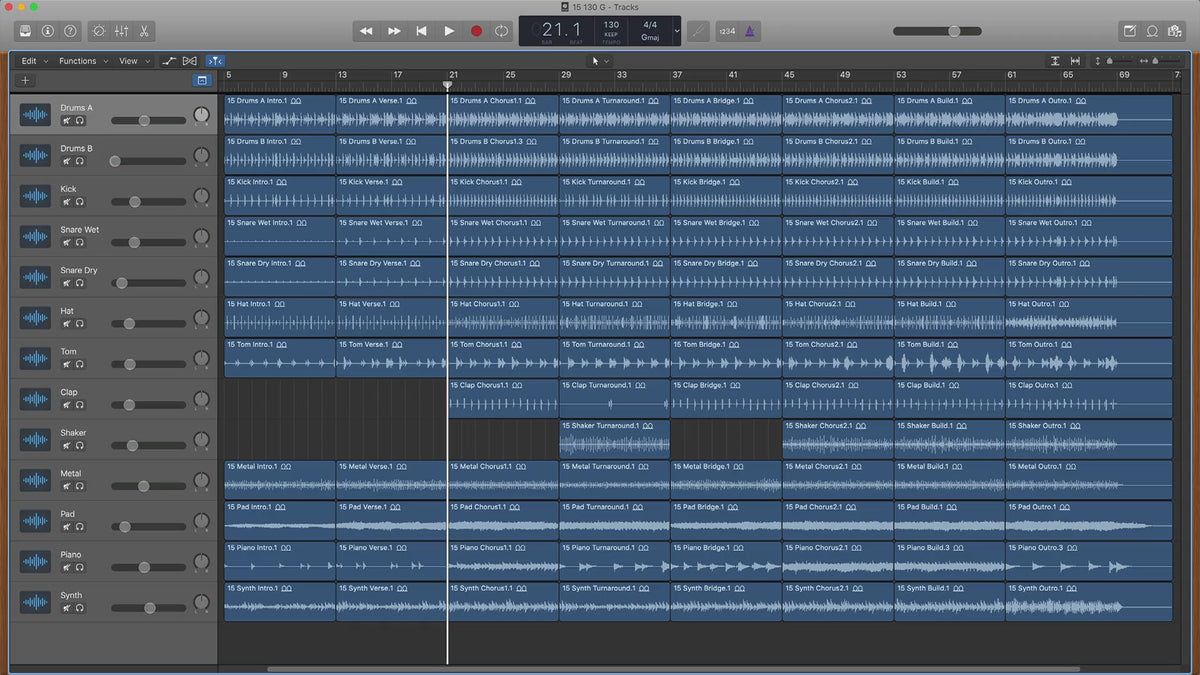Image resolution: width=1200 pixels, height=675 pixels.
Task: Open the Loop Browser icon
Action: point(1152,31)
